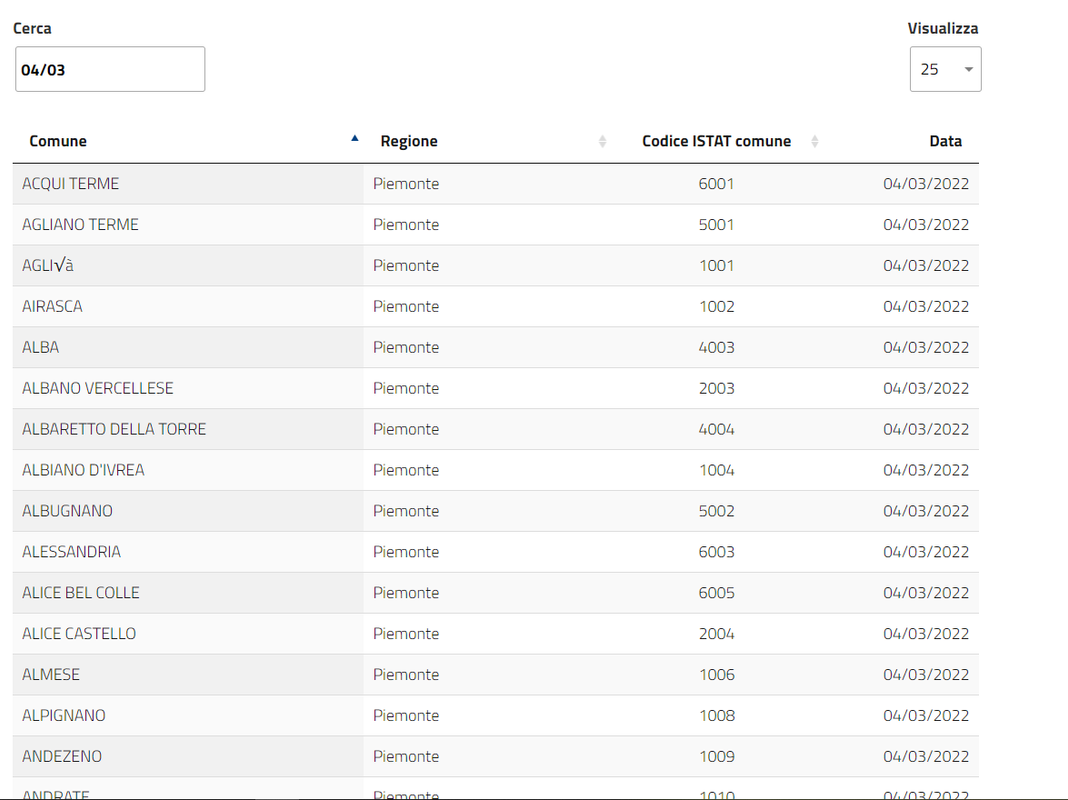This screenshot has width=1068, height=800.
Task: Select the ALICE CASTELLO cell
Action: click(x=188, y=633)
